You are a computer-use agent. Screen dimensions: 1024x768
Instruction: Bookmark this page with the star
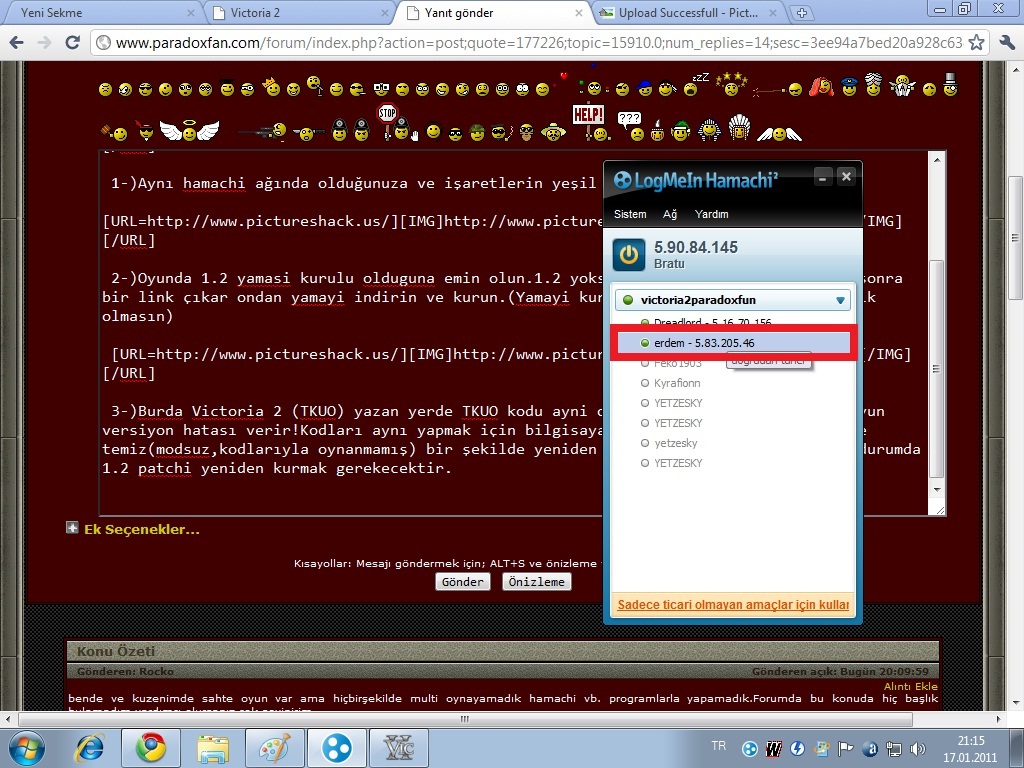pos(976,42)
